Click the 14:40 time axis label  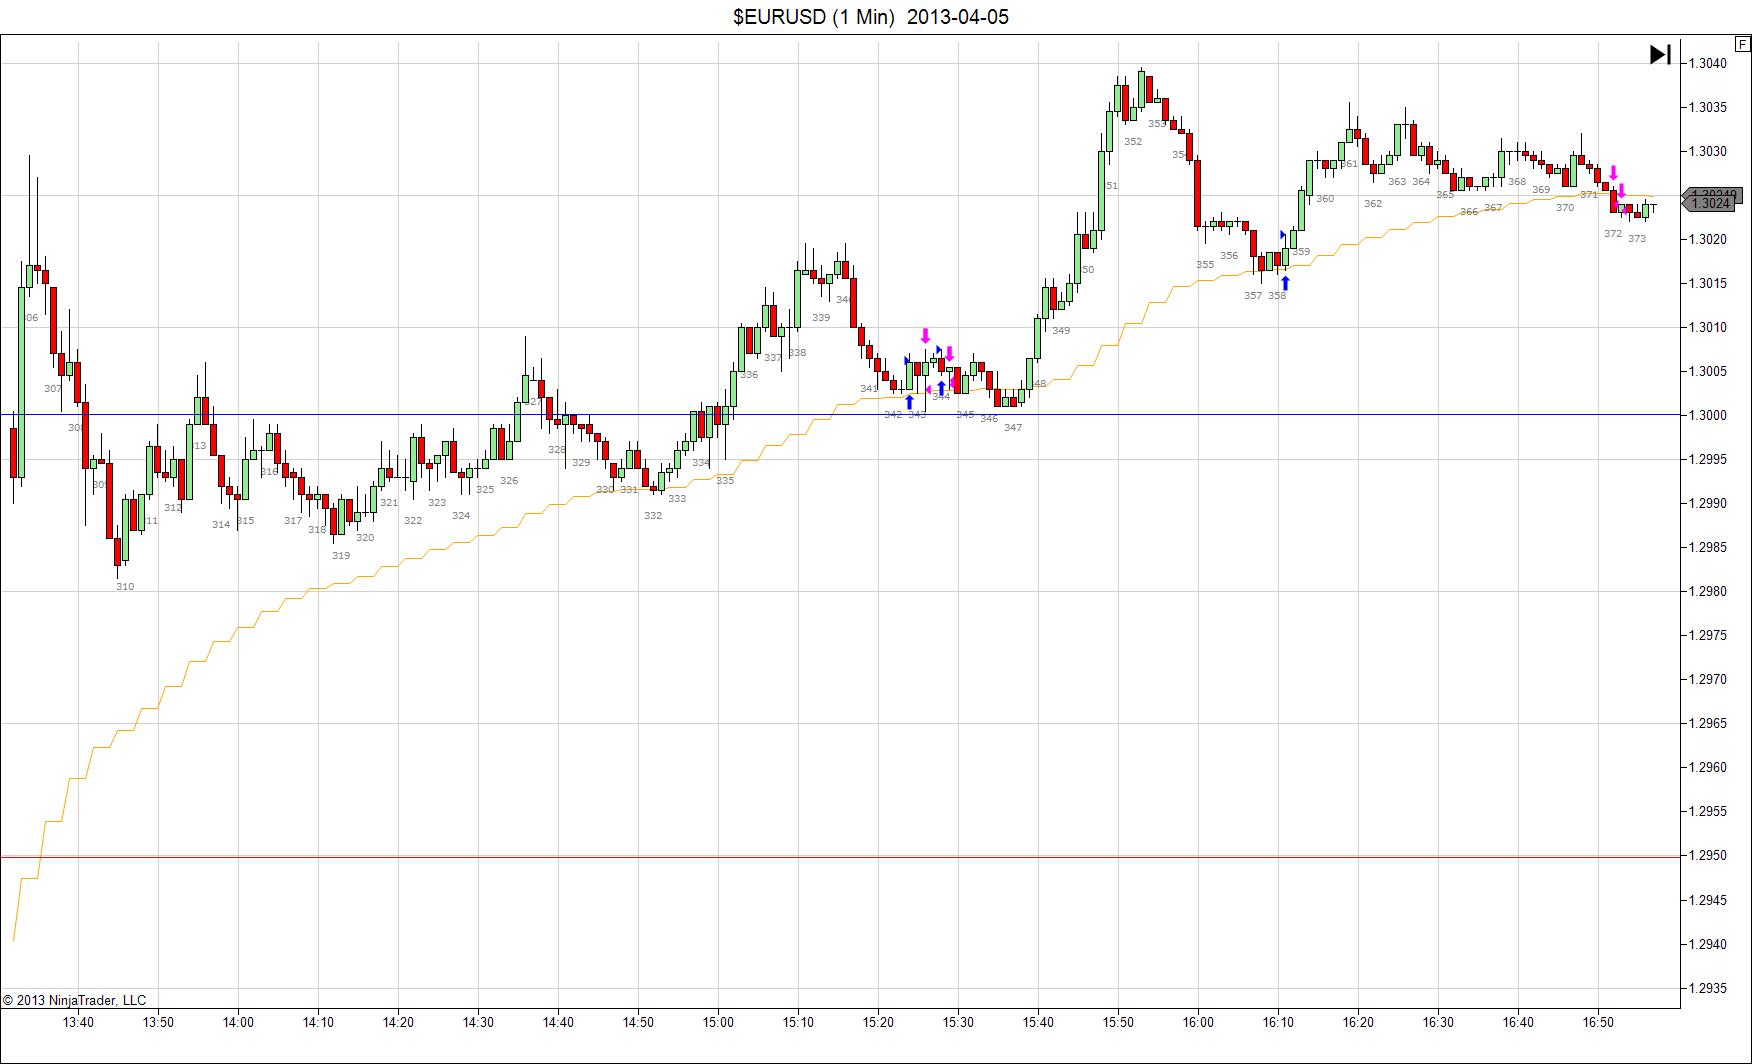click(558, 1022)
